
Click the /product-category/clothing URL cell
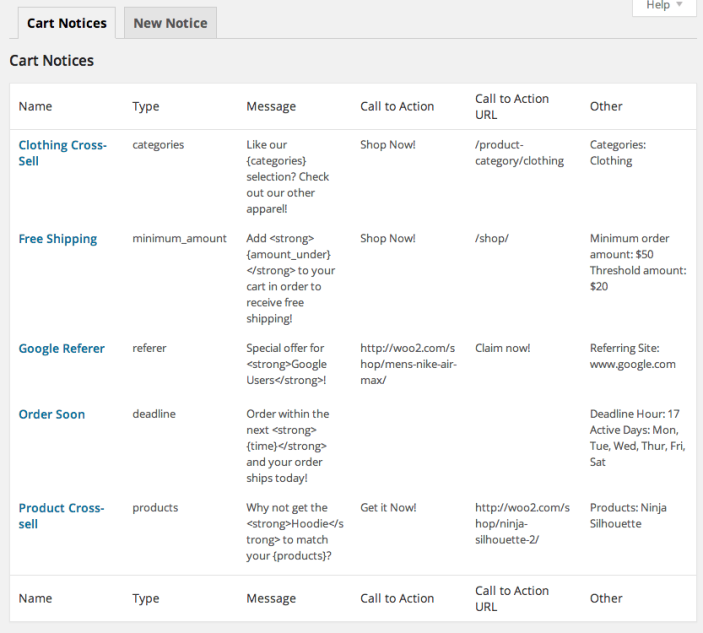(519, 152)
